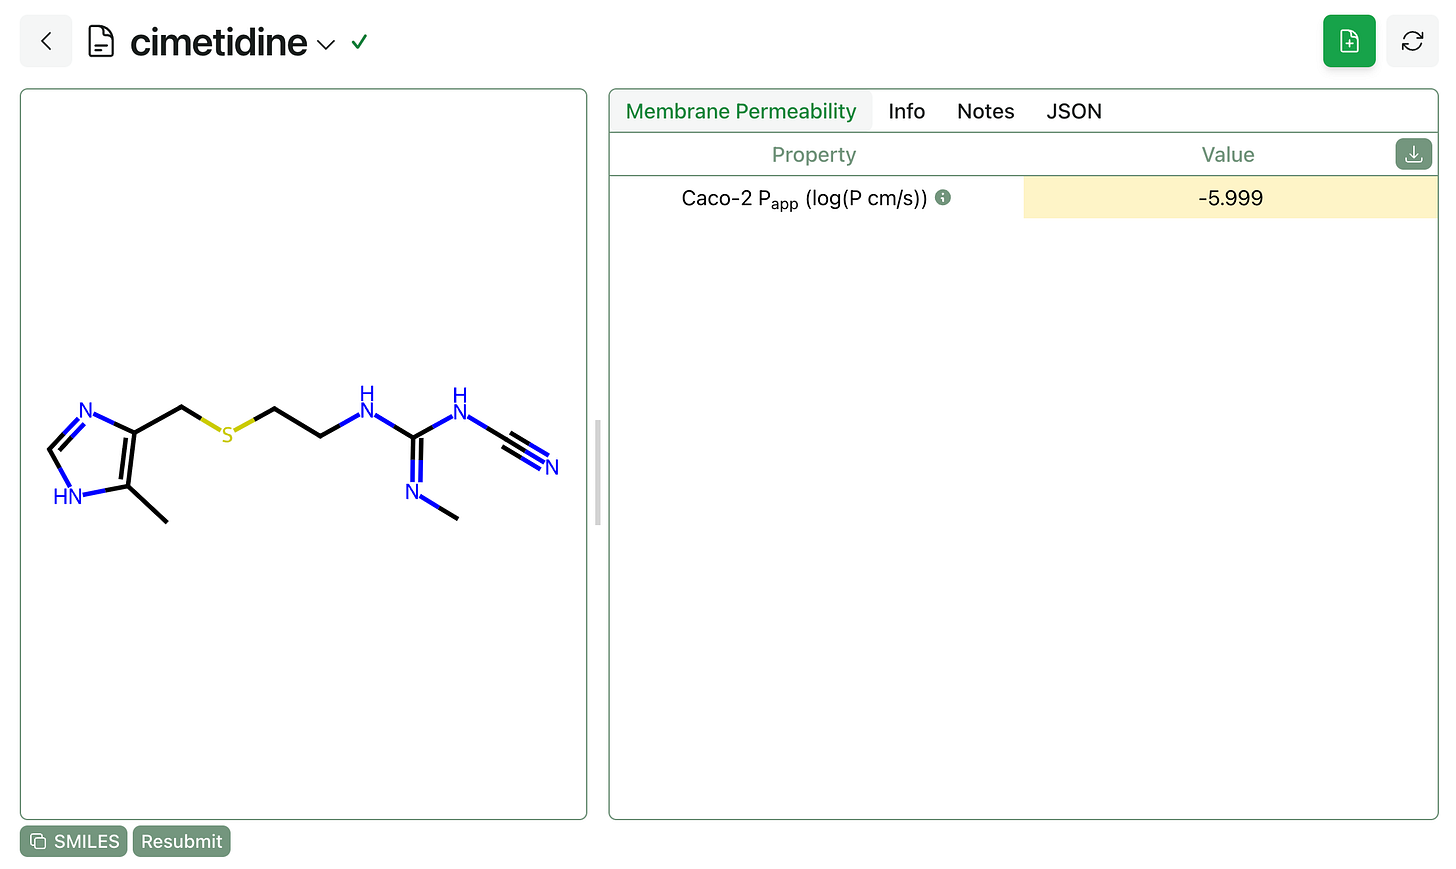Select the Membrane Permeability tab
This screenshot has width=1456, height=869.
coord(740,111)
